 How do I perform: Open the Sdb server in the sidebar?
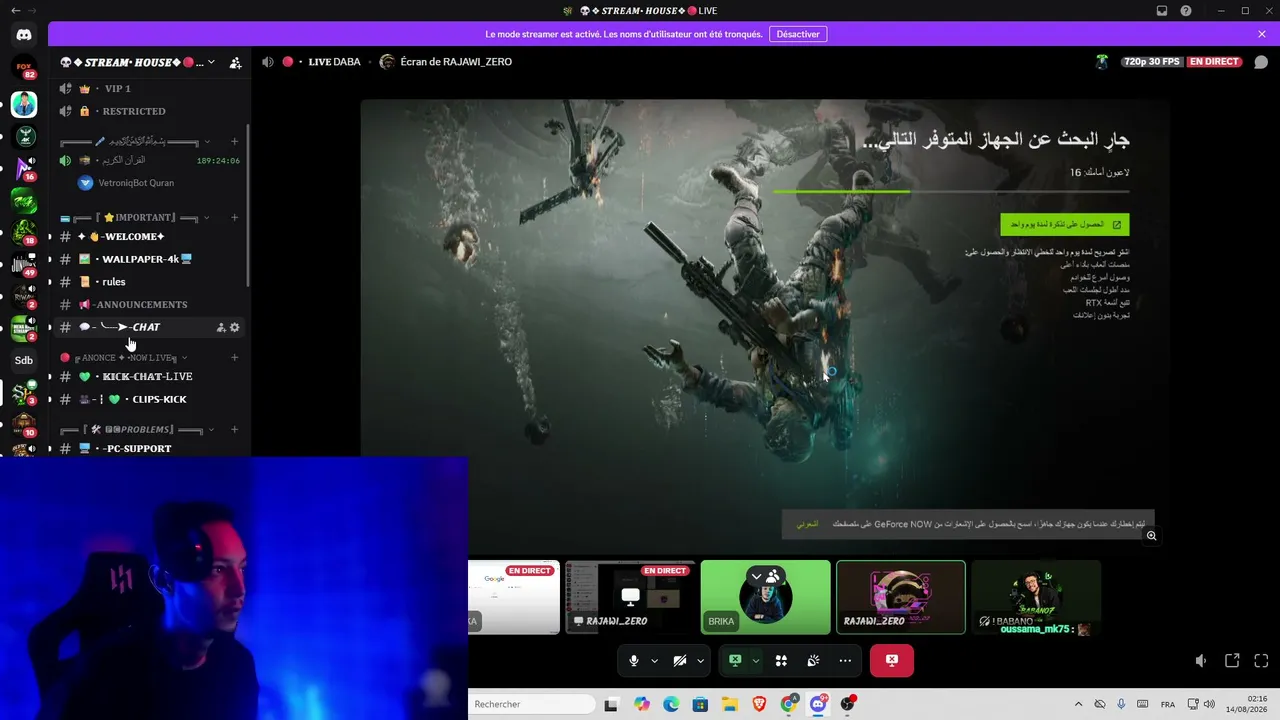(x=24, y=360)
